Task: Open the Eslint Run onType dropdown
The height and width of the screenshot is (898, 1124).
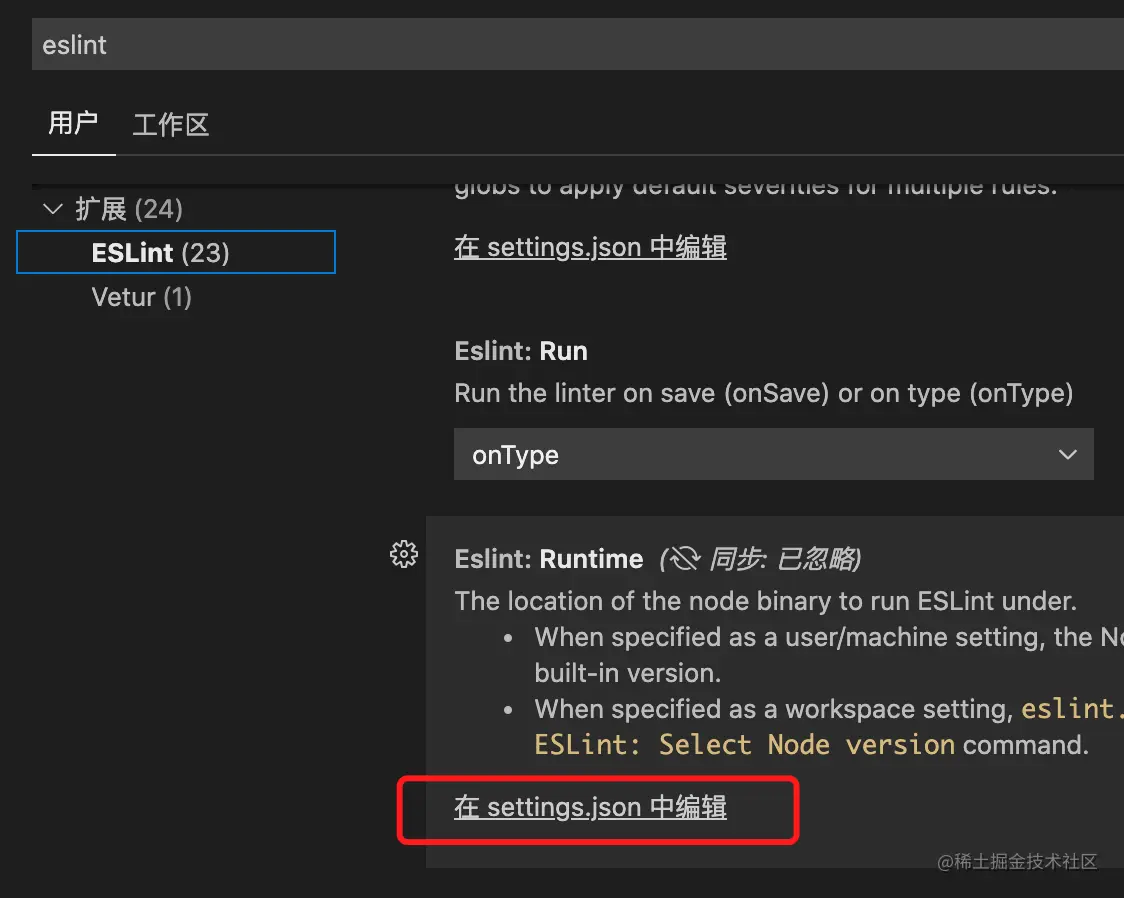Action: 773,454
